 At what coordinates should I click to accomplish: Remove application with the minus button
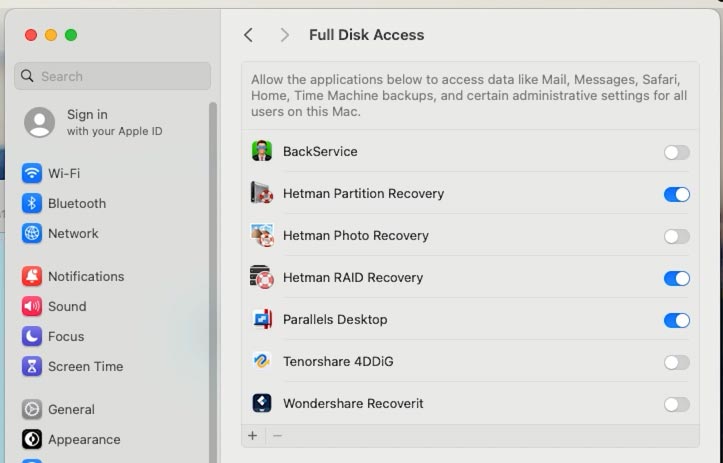(x=277, y=435)
